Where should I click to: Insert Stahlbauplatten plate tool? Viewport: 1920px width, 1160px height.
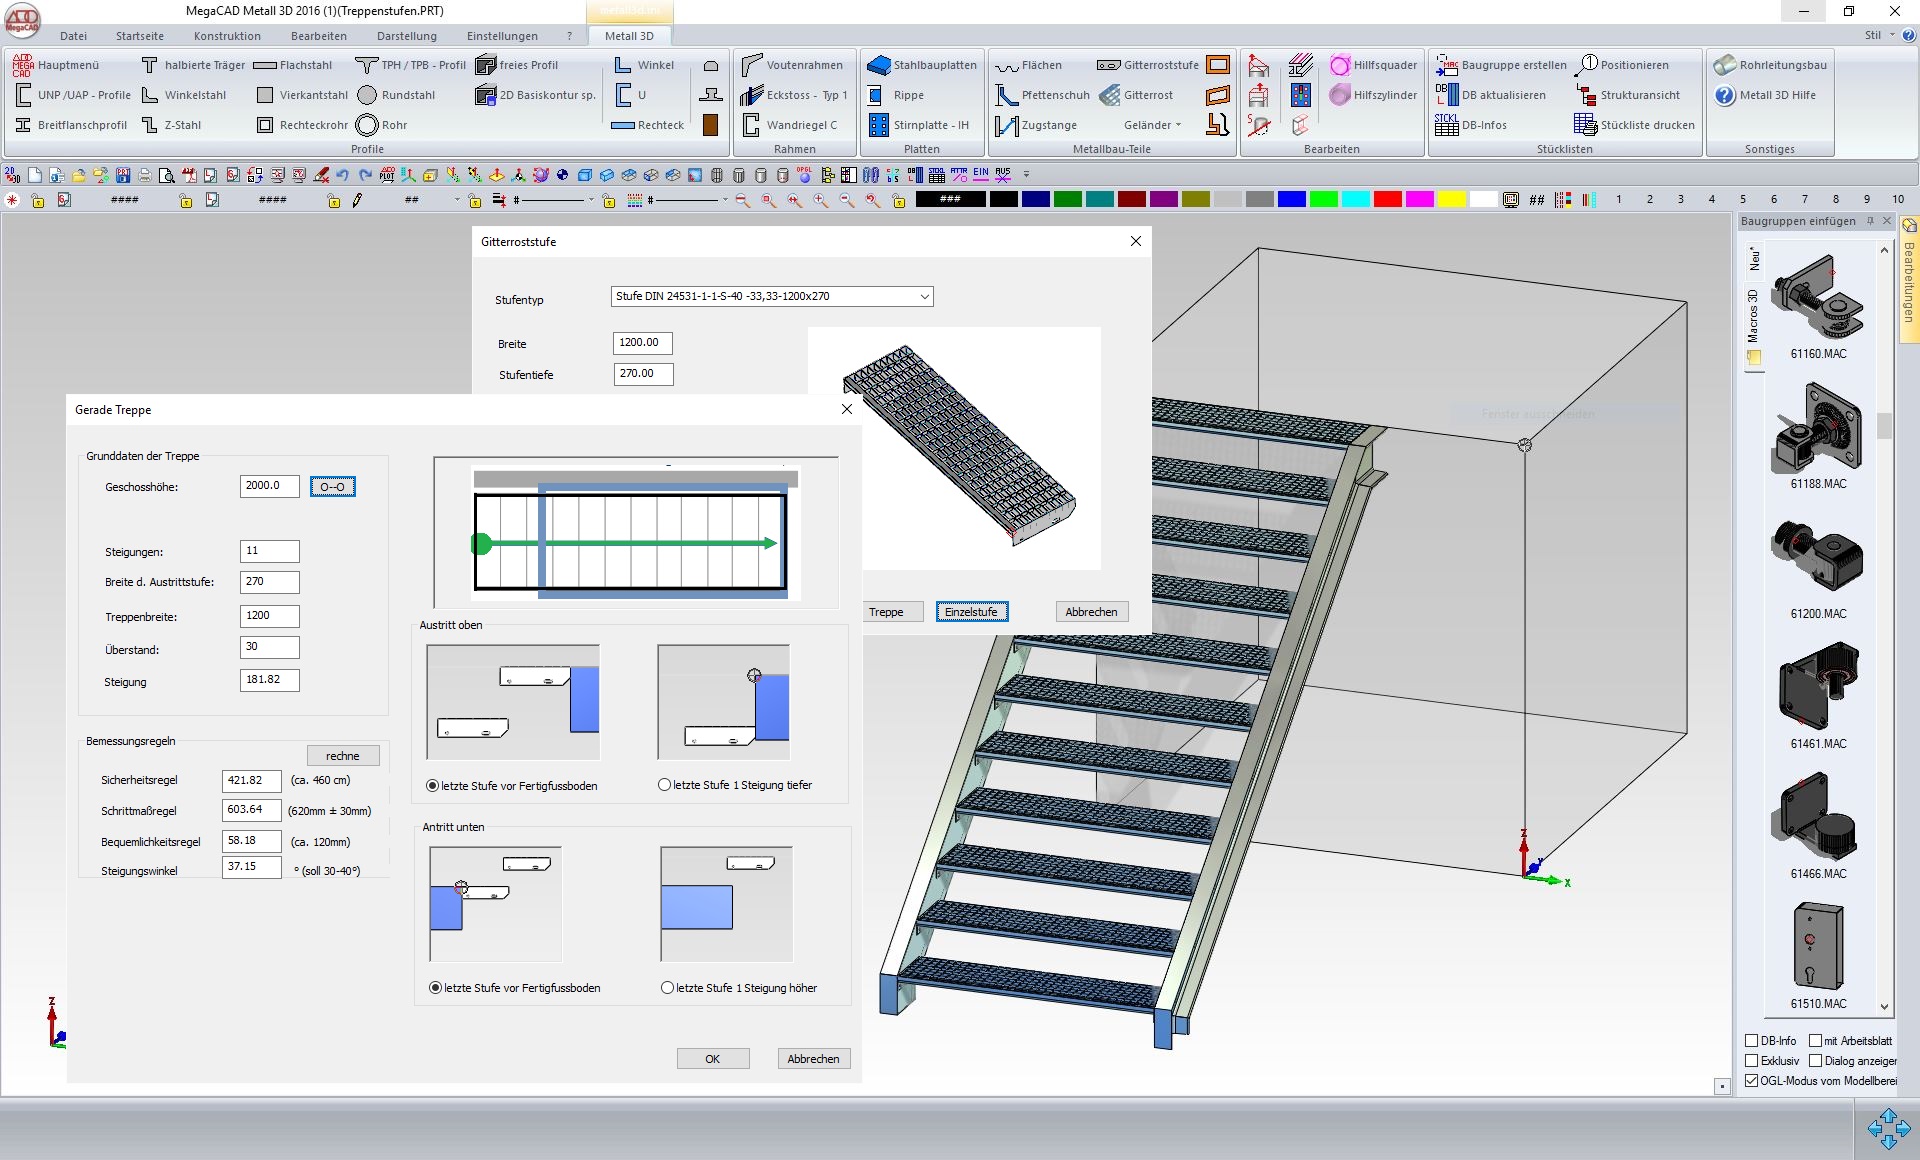(x=922, y=65)
